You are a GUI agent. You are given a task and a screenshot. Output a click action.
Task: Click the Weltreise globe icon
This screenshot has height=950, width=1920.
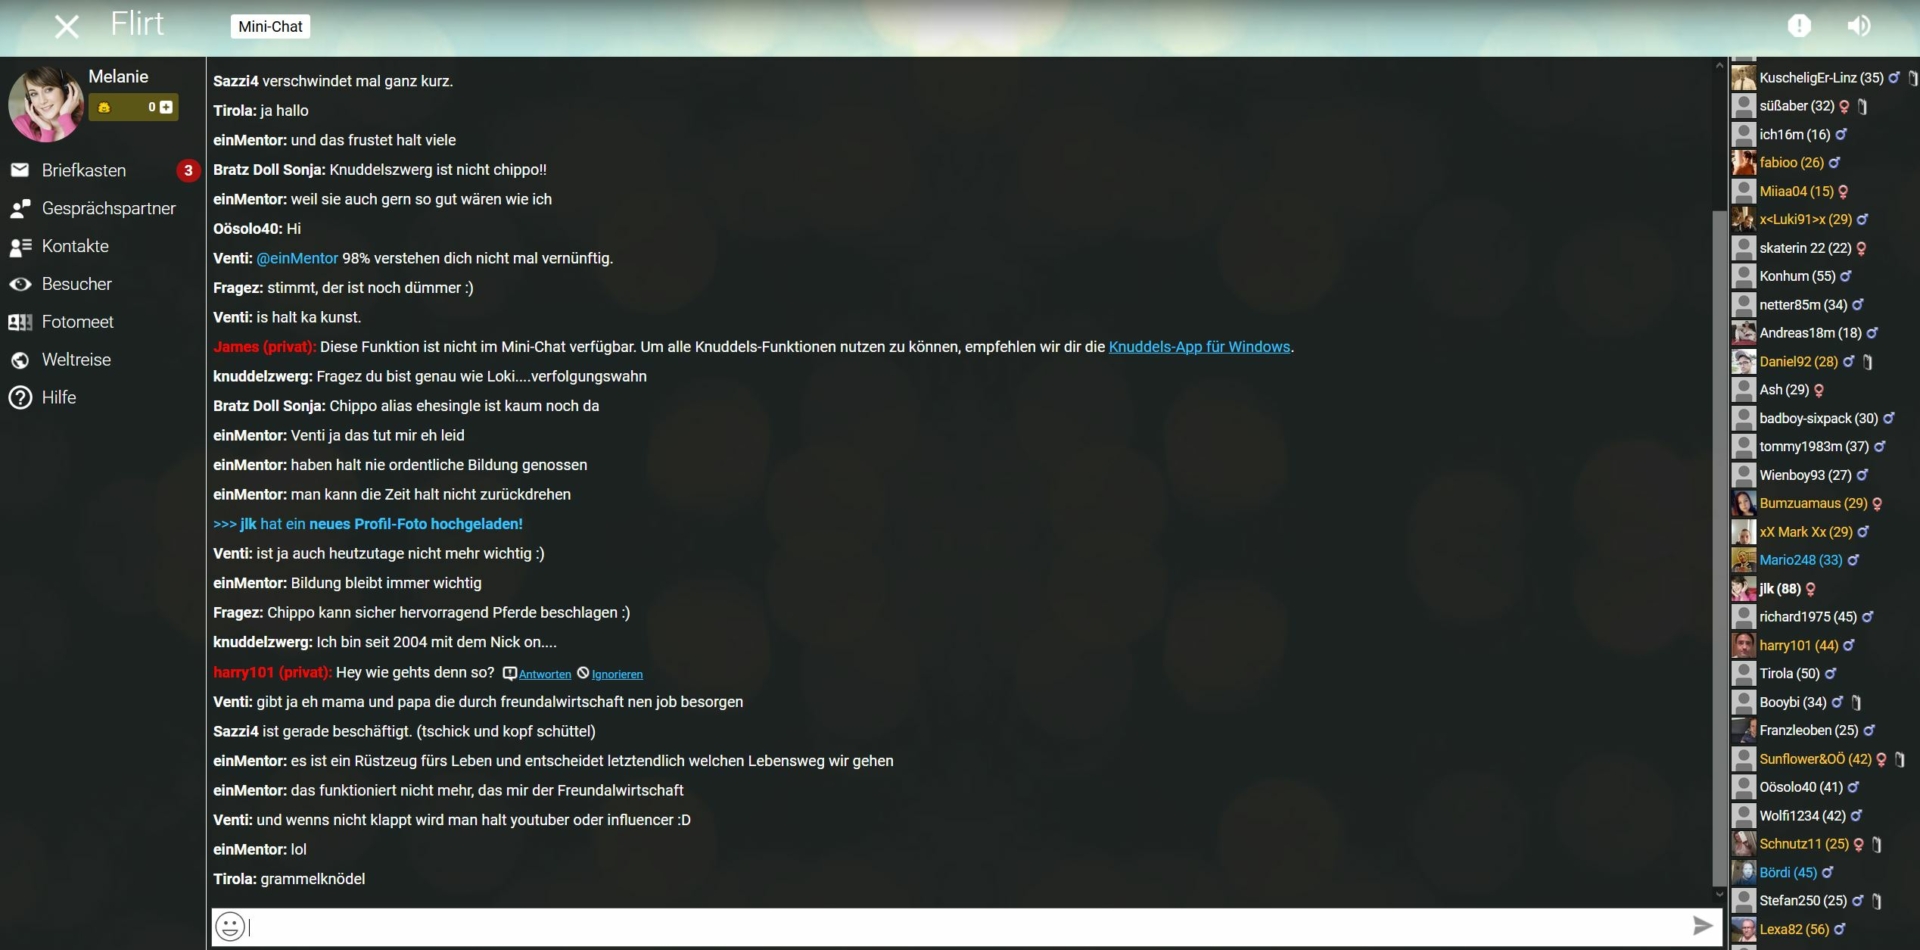tap(20, 360)
